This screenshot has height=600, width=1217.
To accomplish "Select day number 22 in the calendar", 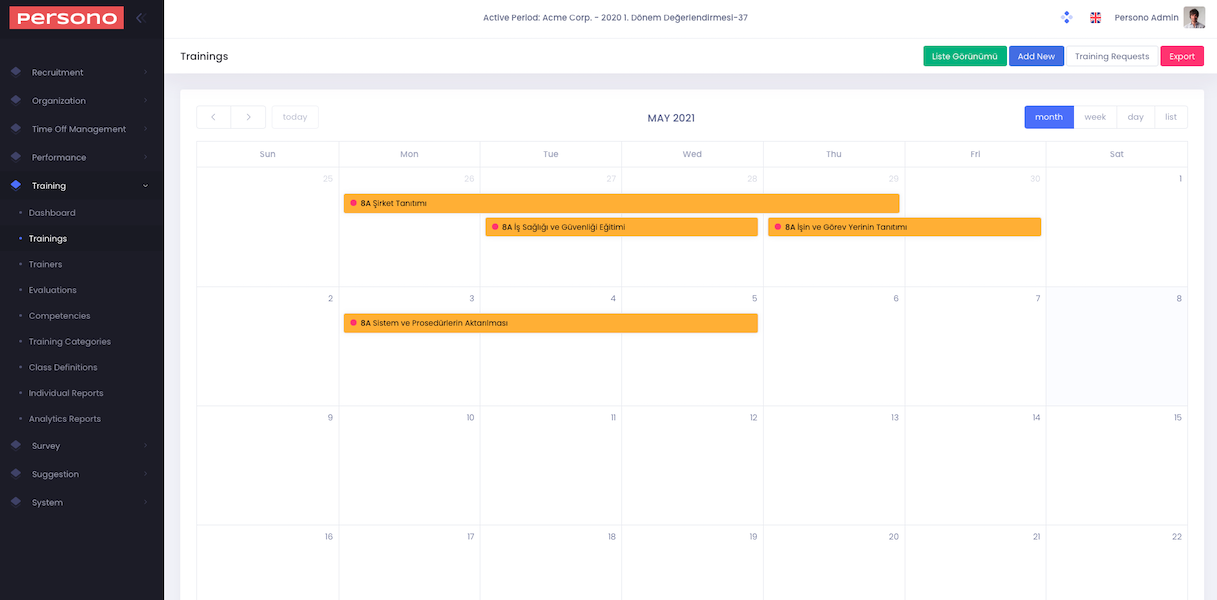I will tap(1177, 537).
